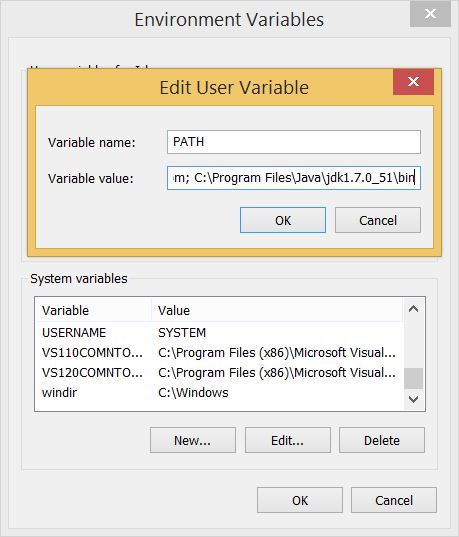Close the Environment Variables window
459x537 pixels.
[x=430, y=14]
